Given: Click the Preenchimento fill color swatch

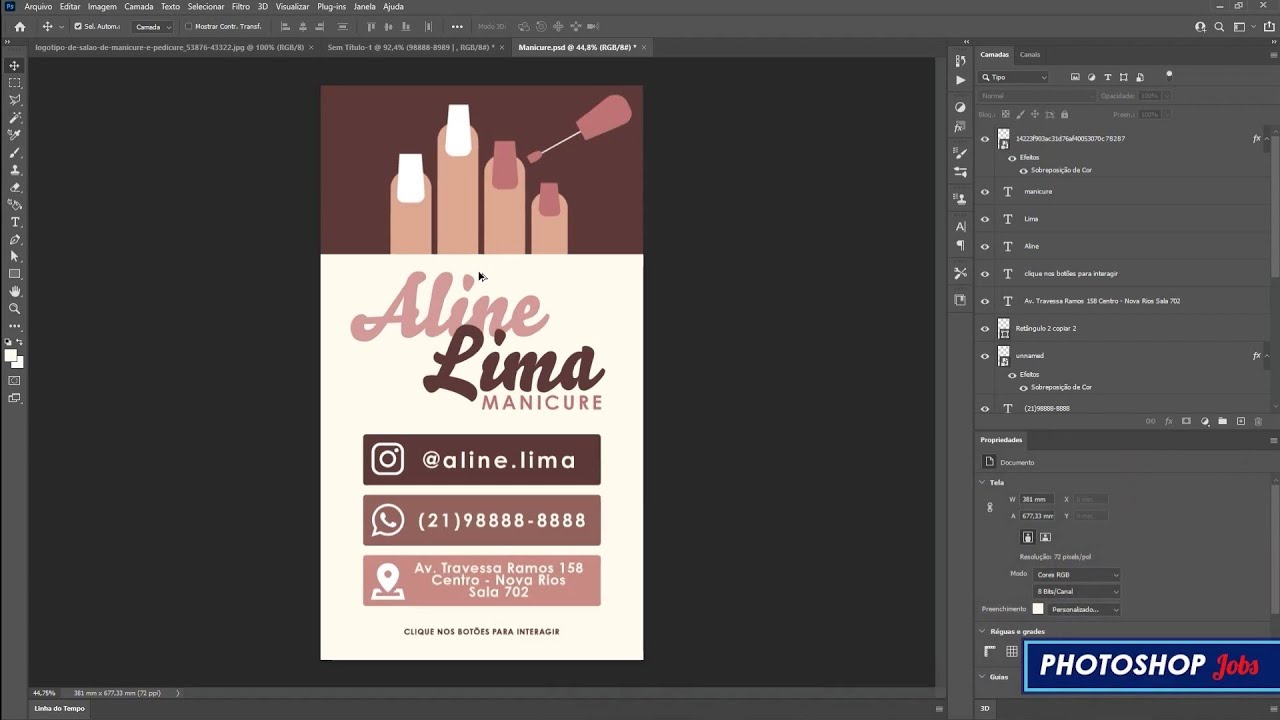Looking at the screenshot, I should pyautogui.click(x=1038, y=609).
